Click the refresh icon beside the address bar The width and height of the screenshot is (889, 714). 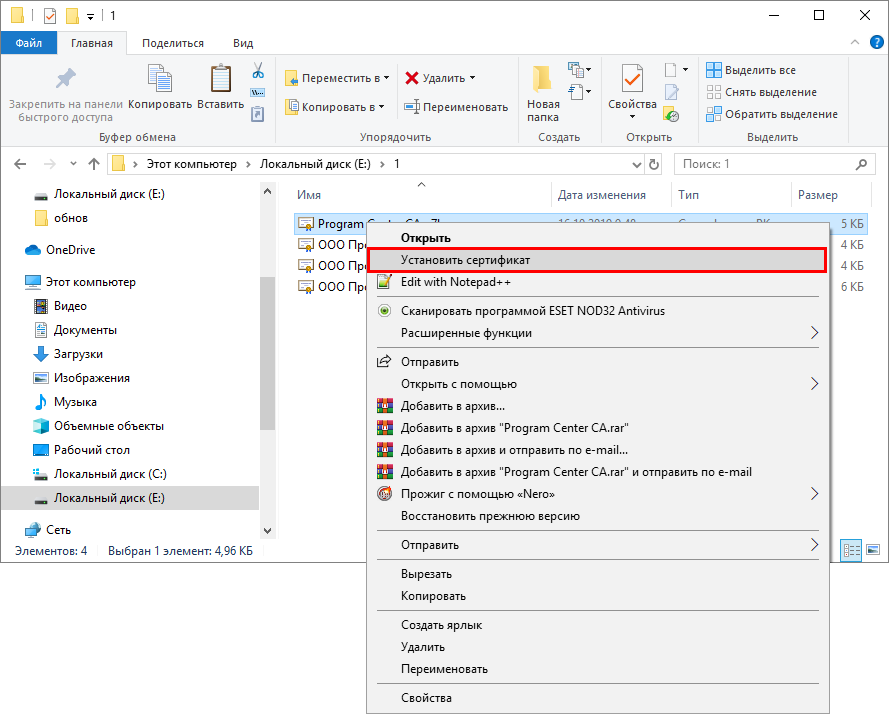click(655, 164)
